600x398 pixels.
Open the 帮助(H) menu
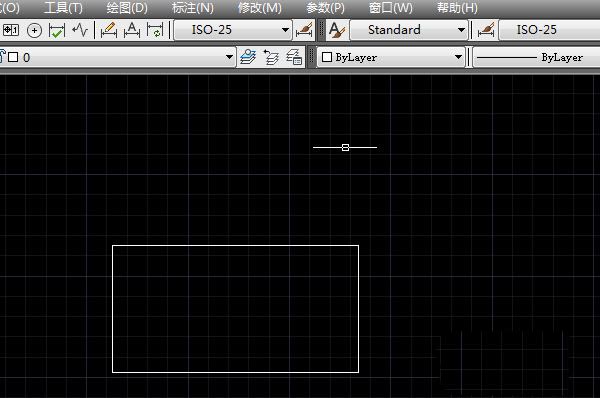click(457, 8)
